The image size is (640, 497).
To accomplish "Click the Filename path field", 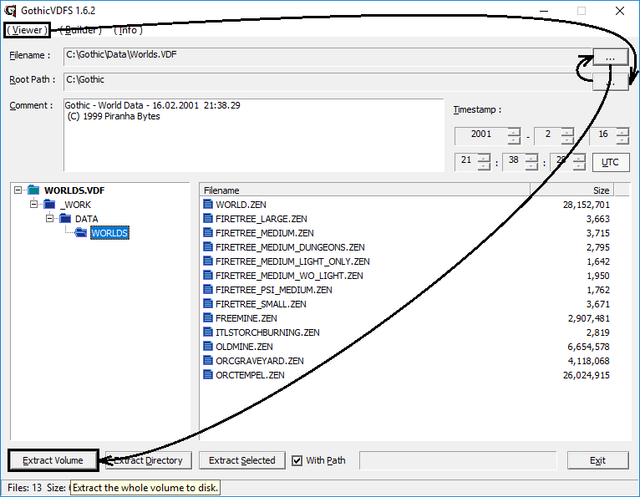I will (x=327, y=56).
